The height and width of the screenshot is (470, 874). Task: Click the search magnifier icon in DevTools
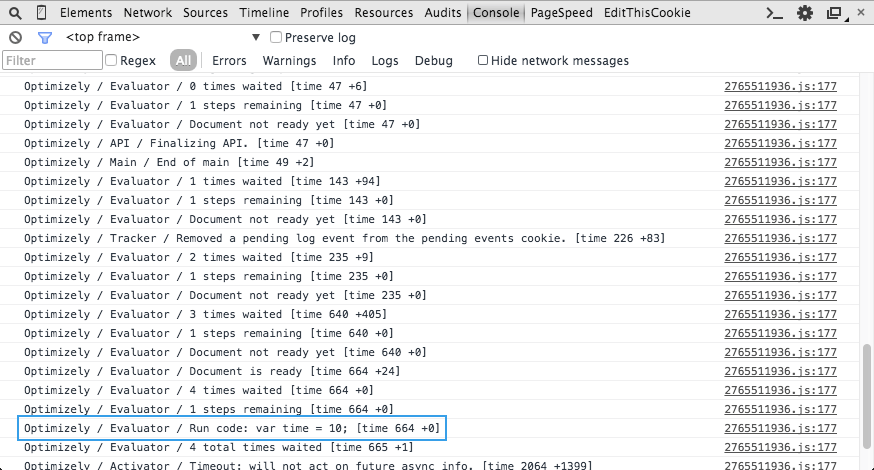click(x=15, y=13)
